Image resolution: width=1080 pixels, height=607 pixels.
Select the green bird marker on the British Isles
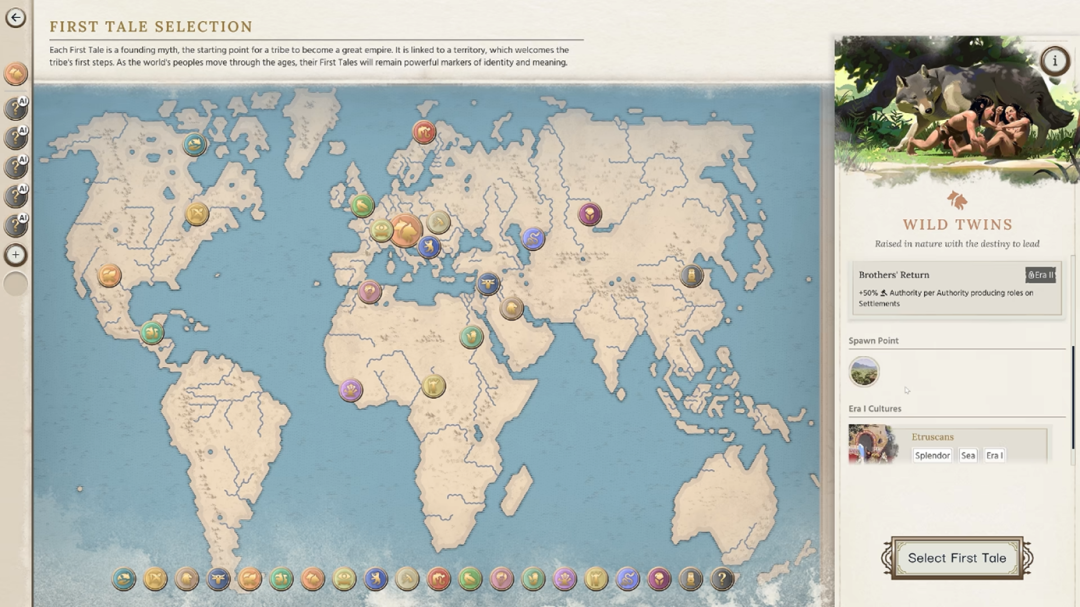(x=362, y=205)
